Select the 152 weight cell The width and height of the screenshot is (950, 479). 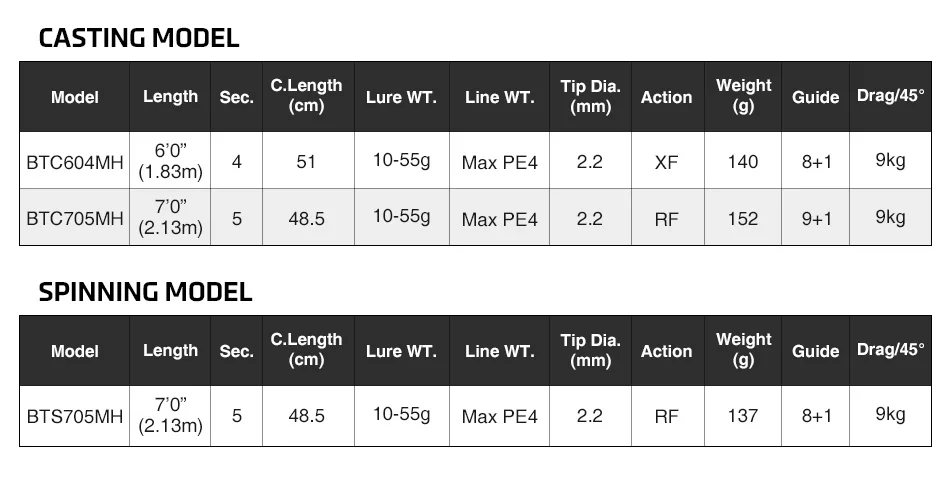[743, 219]
